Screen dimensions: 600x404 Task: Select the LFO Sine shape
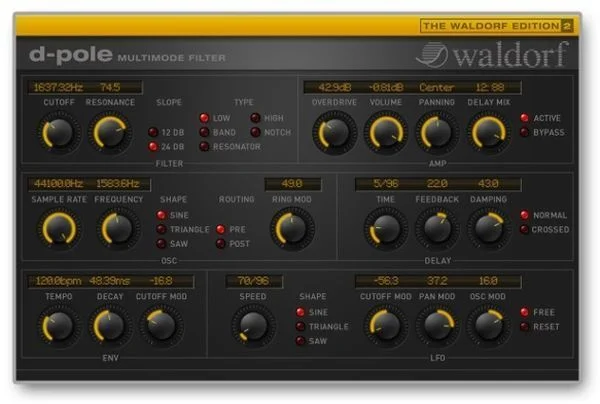[301, 312]
